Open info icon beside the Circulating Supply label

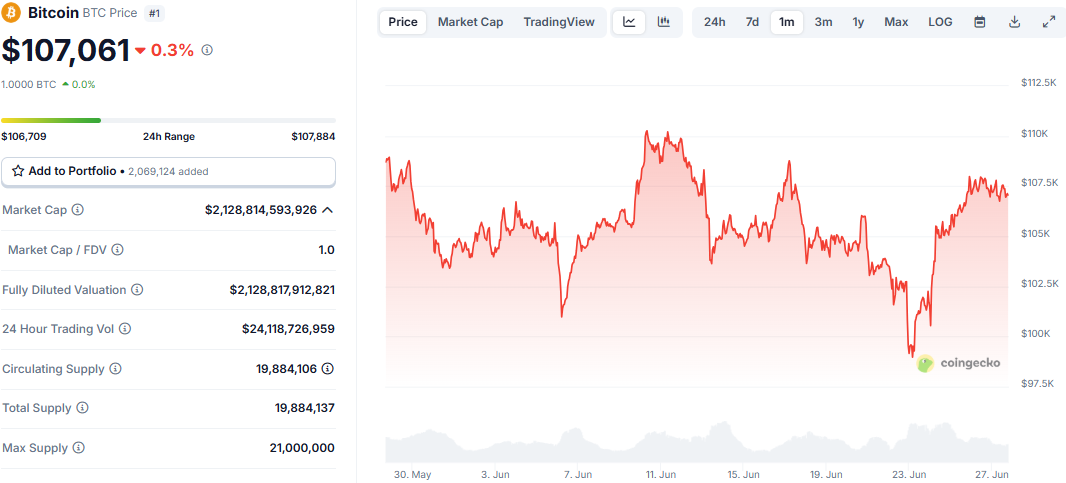[x=116, y=369]
